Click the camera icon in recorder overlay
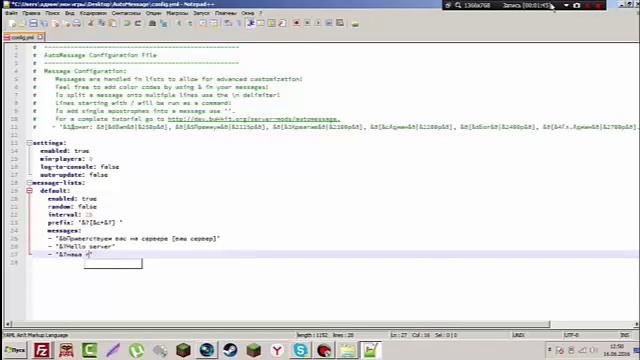The width and height of the screenshot is (640, 360). [x=577, y=5]
